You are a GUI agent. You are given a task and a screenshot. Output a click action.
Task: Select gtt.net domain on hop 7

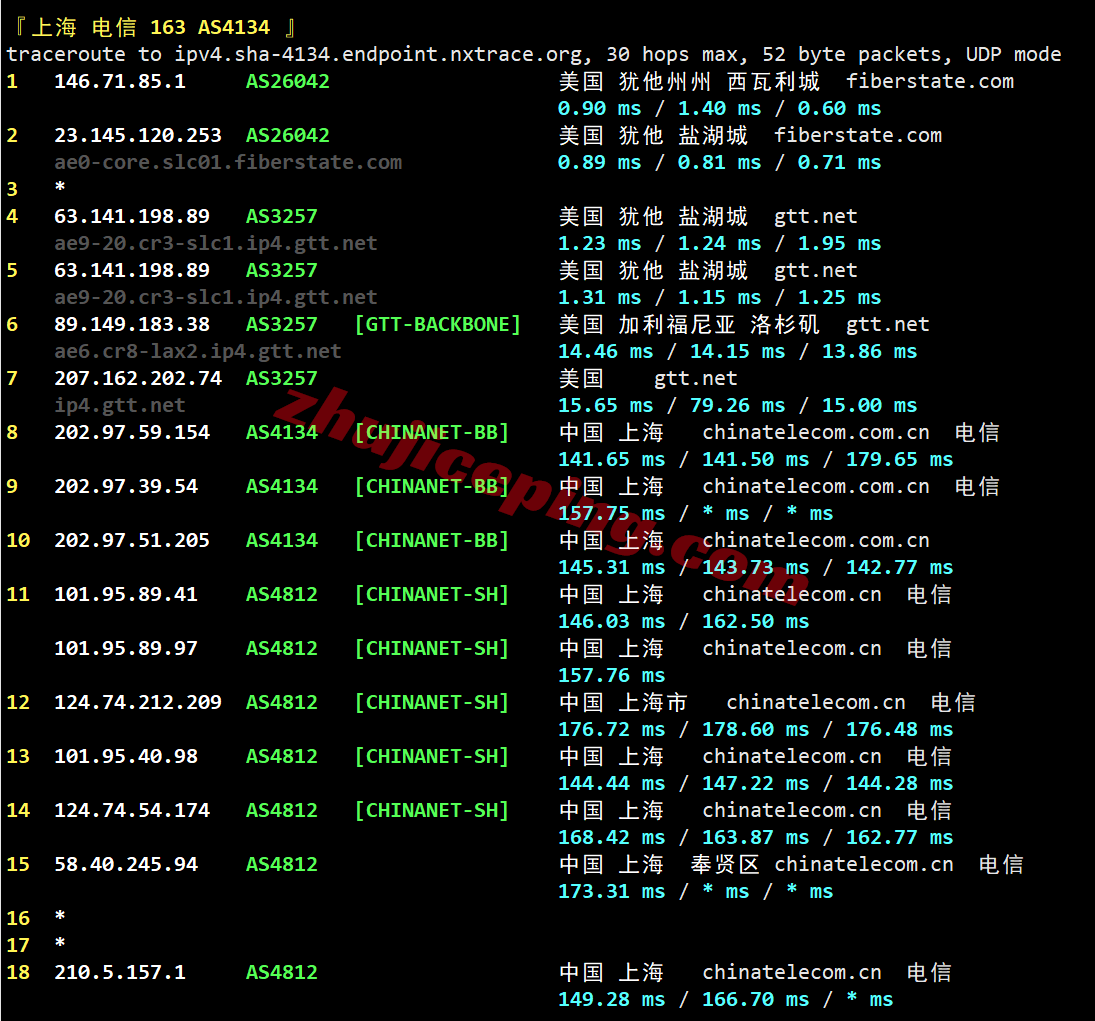[x=695, y=378]
